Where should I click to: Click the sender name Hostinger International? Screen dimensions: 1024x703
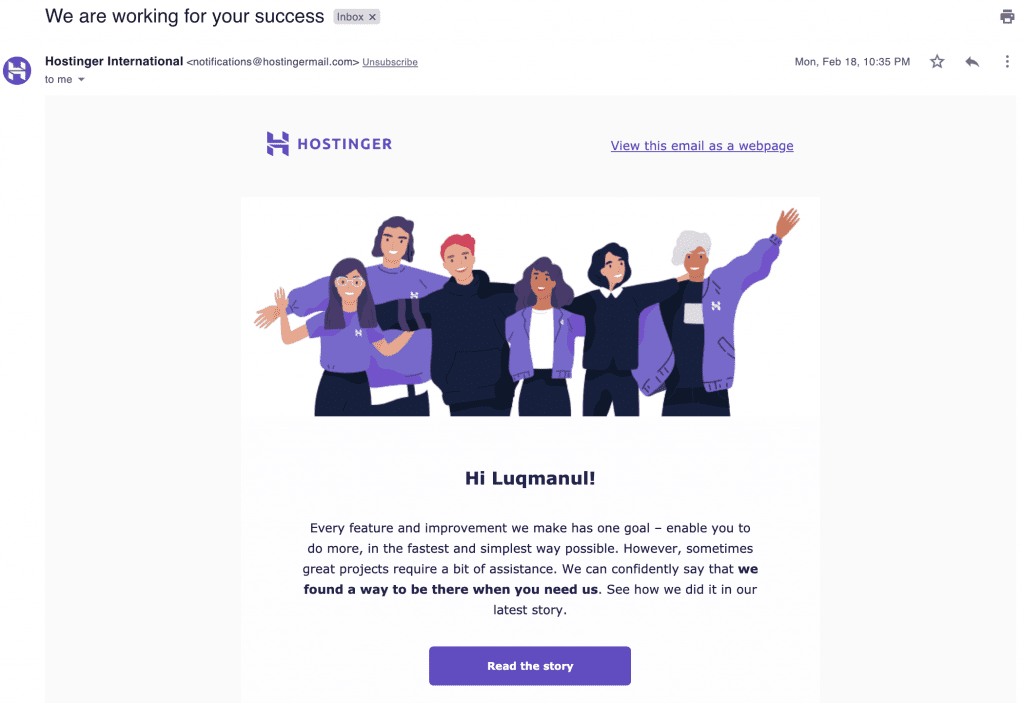click(114, 61)
